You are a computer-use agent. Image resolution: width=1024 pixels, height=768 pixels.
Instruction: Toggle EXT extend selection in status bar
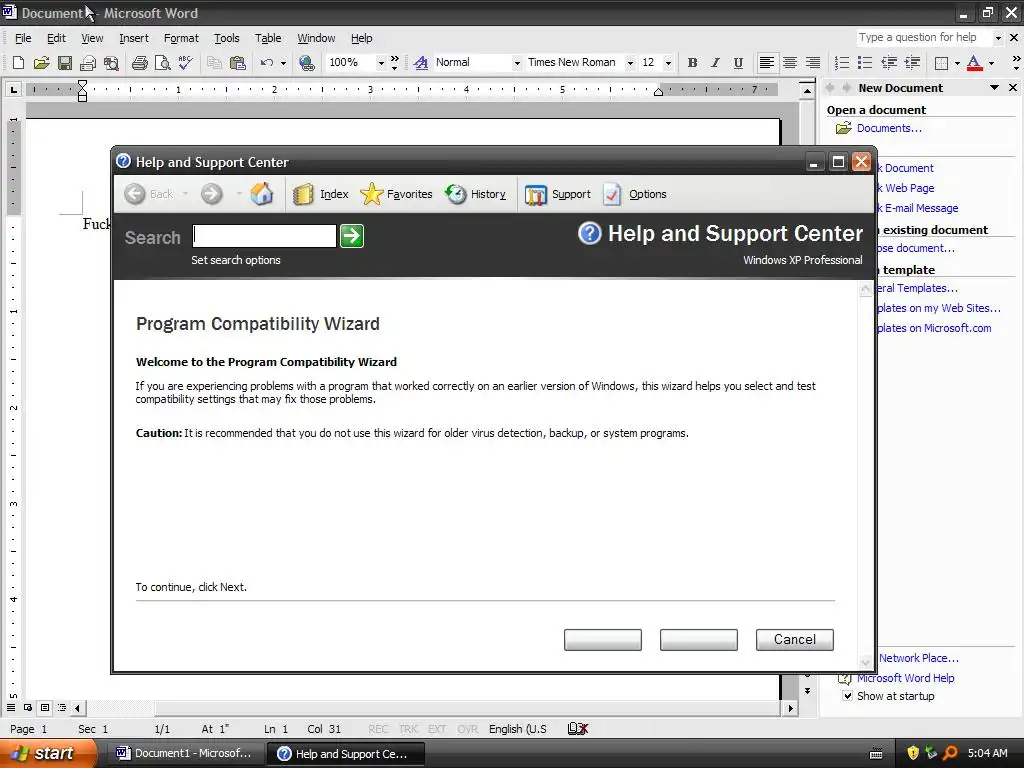point(437,729)
